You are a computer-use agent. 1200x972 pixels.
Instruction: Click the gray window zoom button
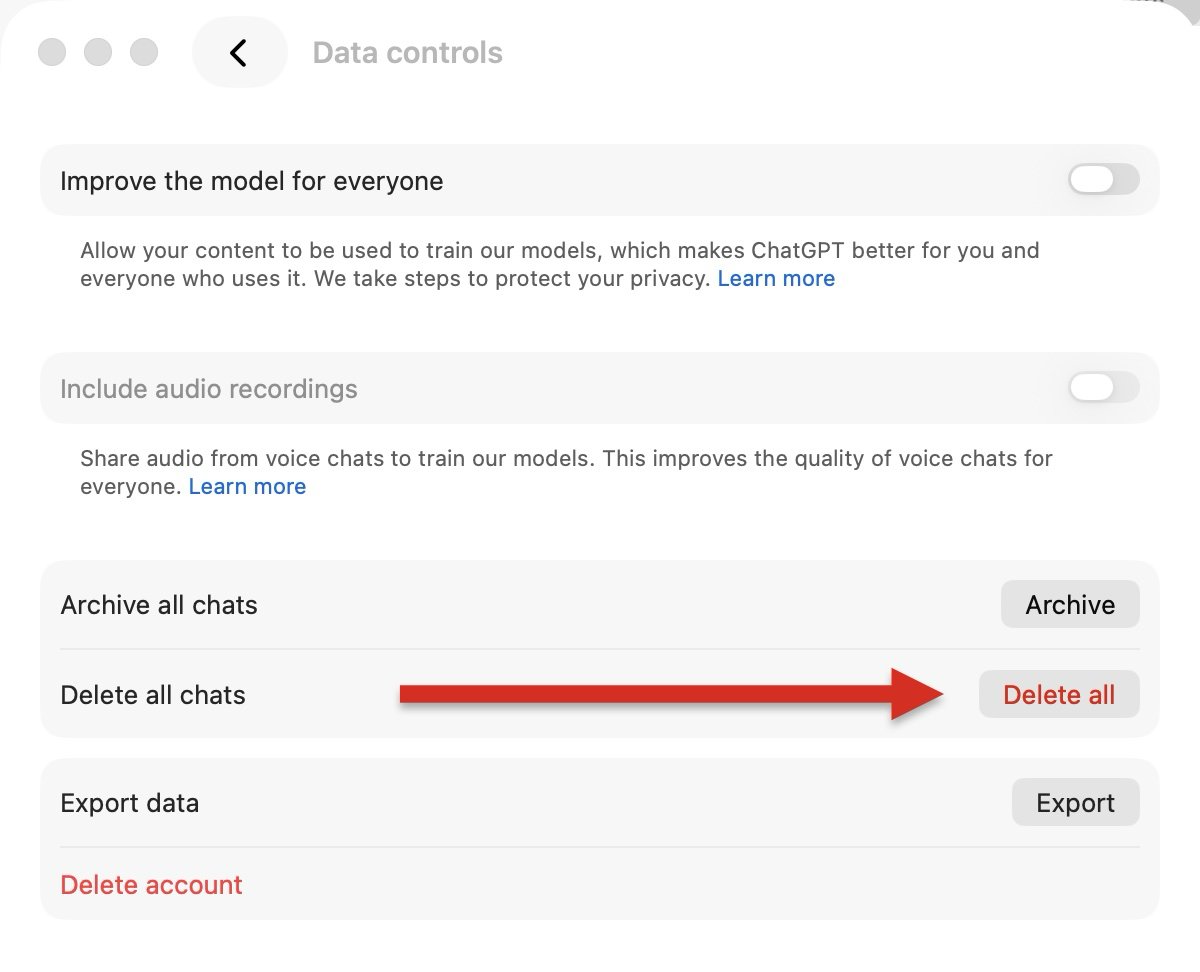[x=145, y=52]
